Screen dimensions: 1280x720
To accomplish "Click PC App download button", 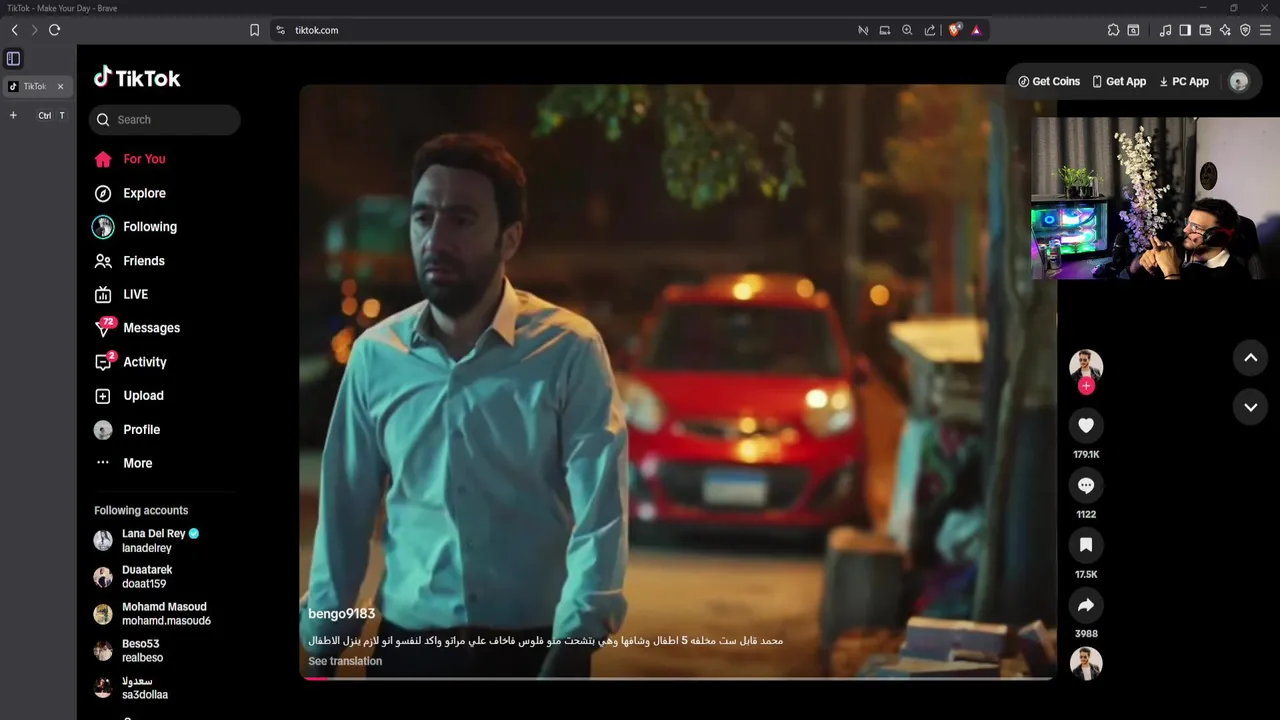I will click(x=1184, y=82).
